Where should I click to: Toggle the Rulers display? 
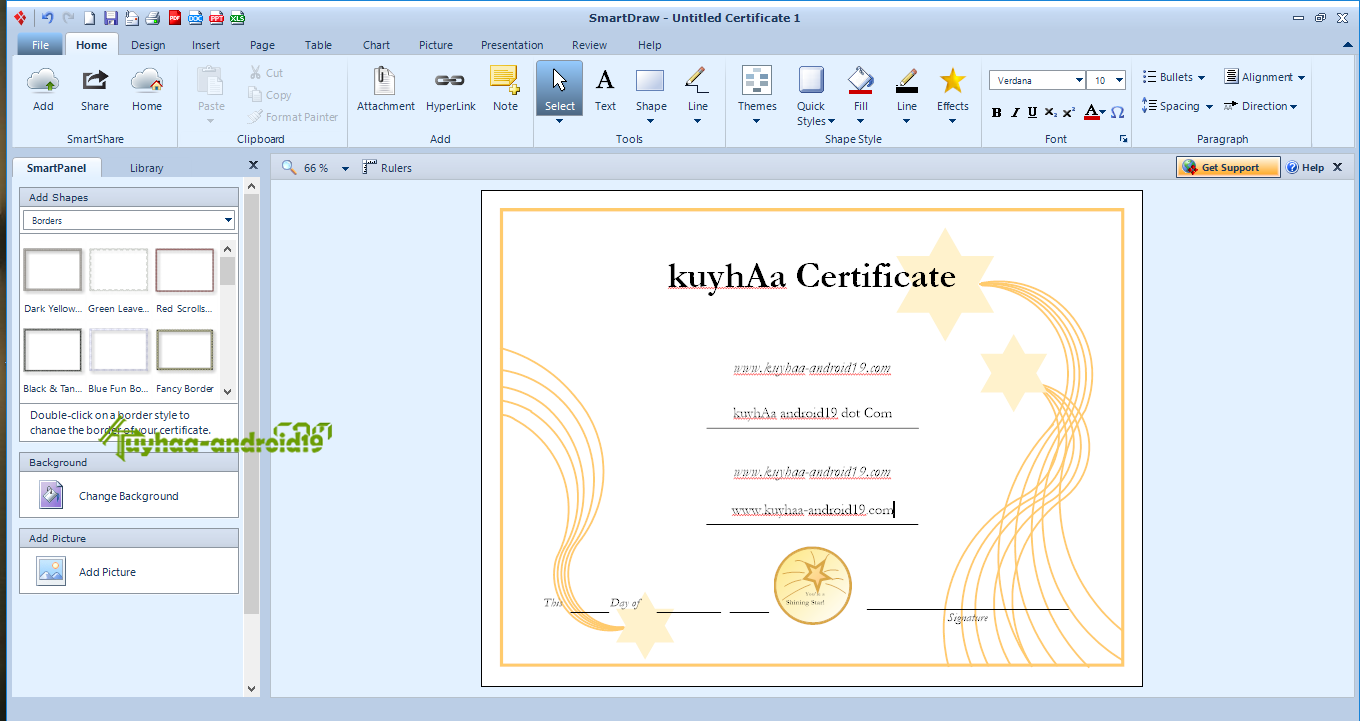point(387,167)
